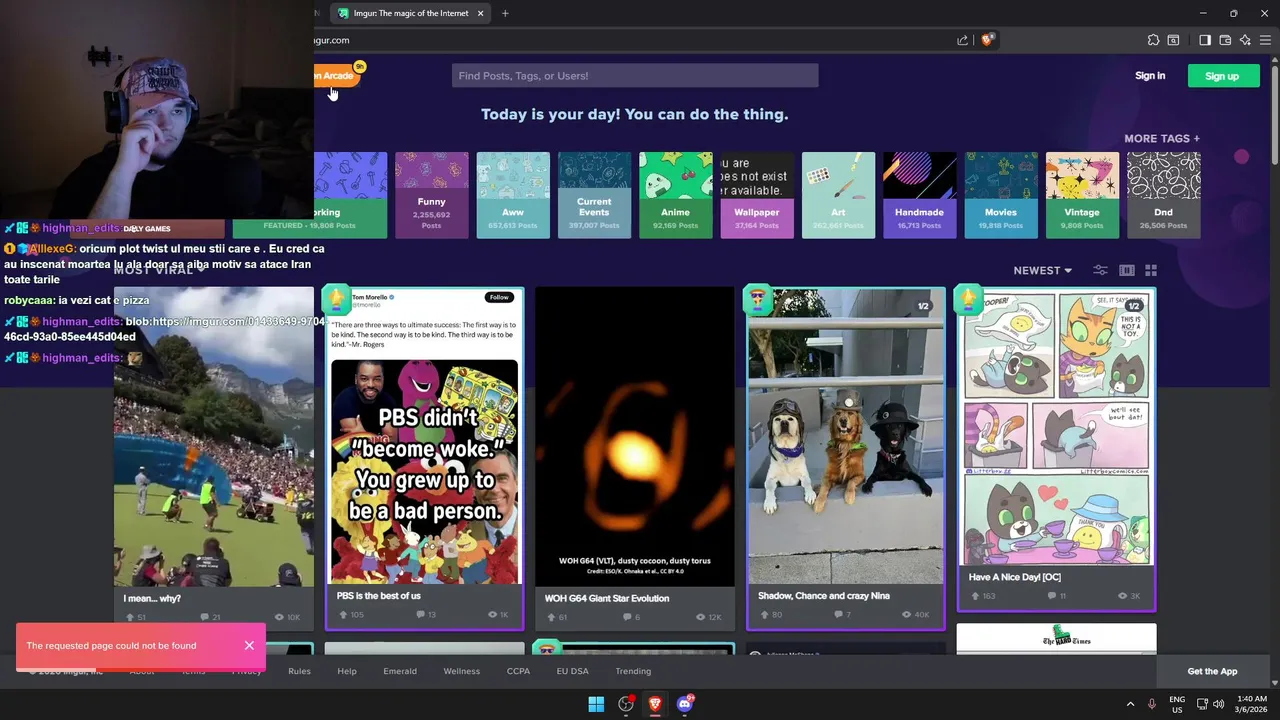Image resolution: width=1280 pixels, height=720 pixels.
Task: Toggle the browser sidebar panel icon
Action: pyautogui.click(x=1205, y=40)
